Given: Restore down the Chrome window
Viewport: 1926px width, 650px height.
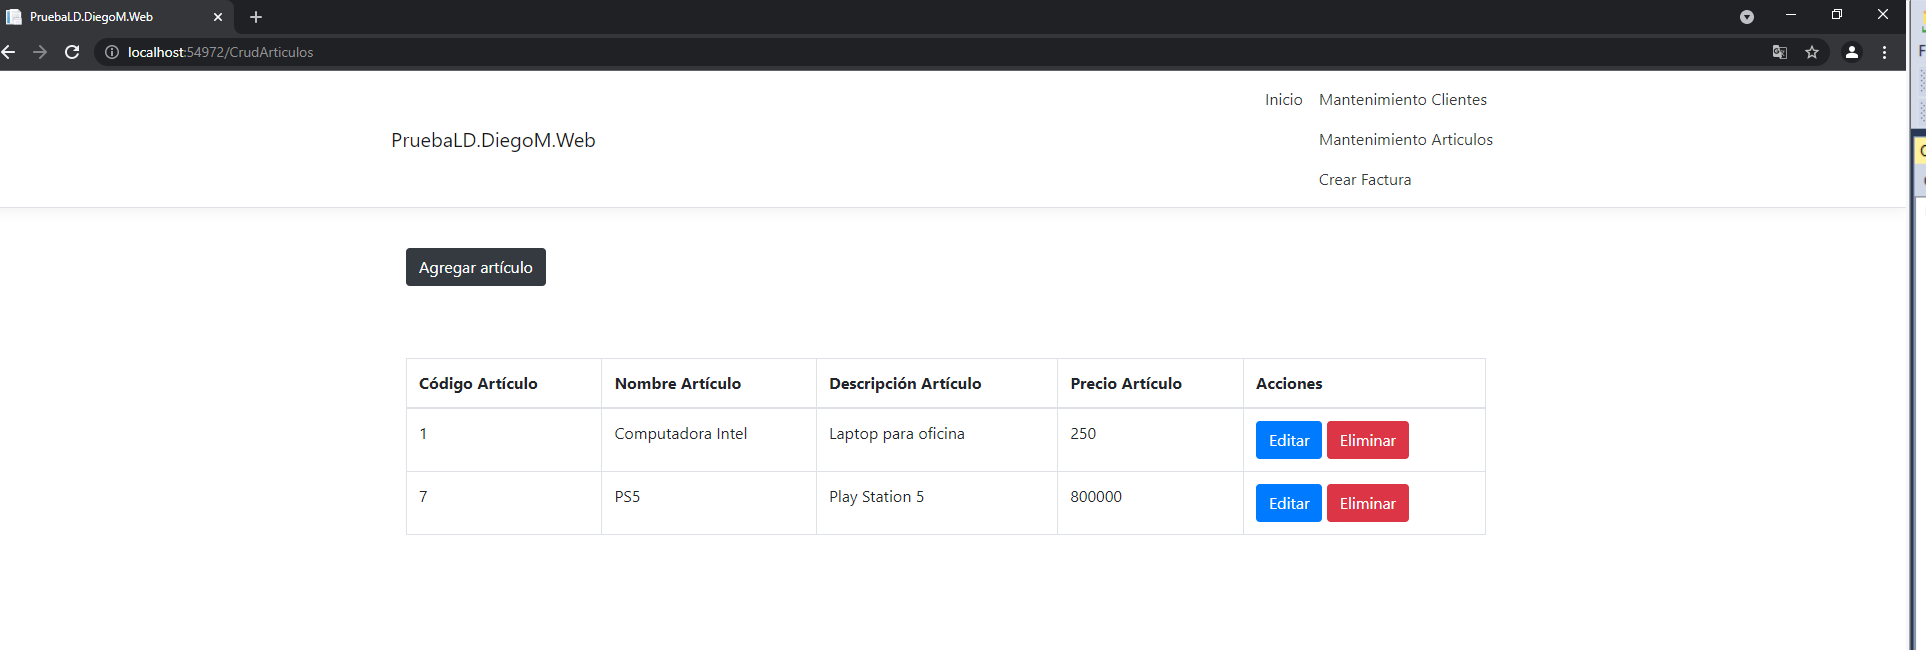Looking at the screenshot, I should coord(1837,15).
